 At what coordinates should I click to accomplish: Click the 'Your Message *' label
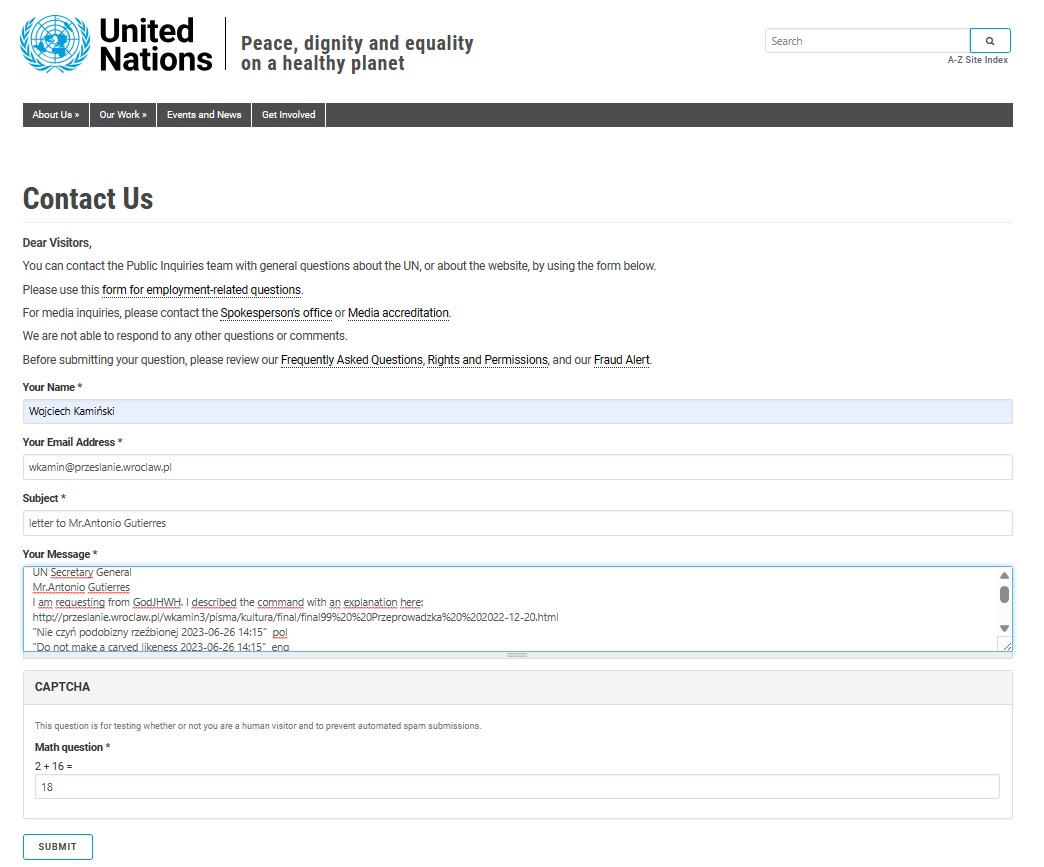[60, 554]
